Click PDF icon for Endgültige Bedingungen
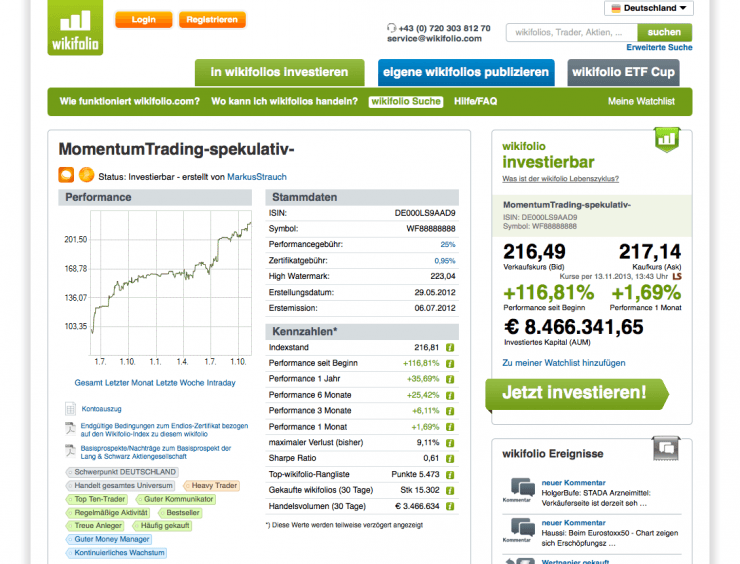Image resolution: width=740 pixels, height=564 pixels. (x=70, y=429)
